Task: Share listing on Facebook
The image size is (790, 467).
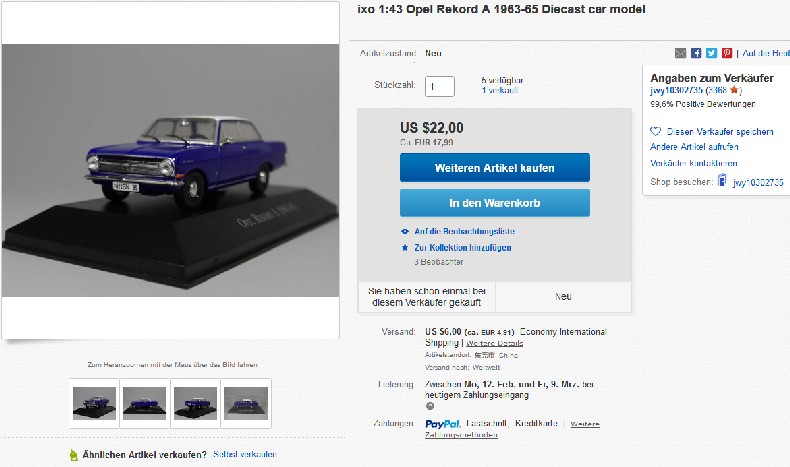Action: 696,53
